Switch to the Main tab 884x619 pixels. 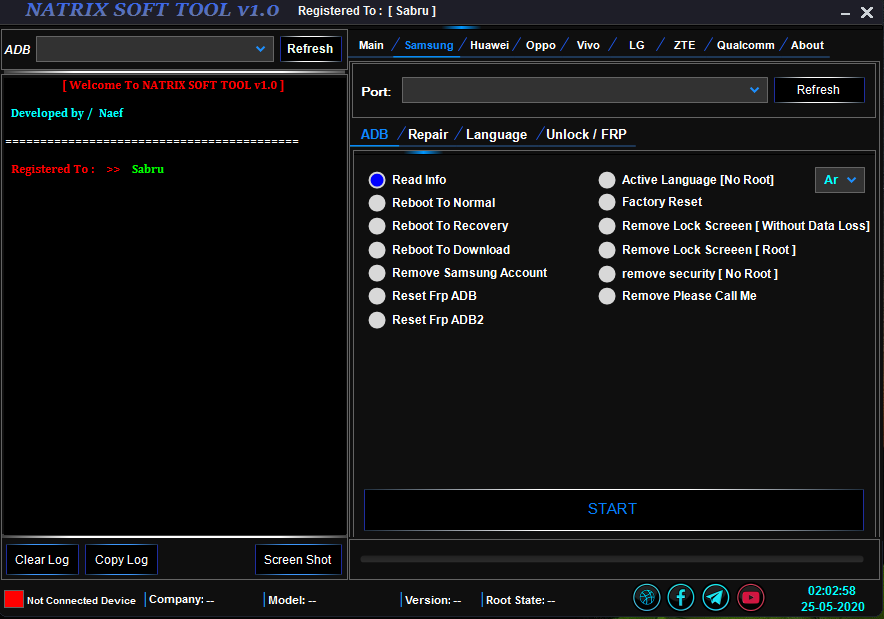[x=371, y=45]
